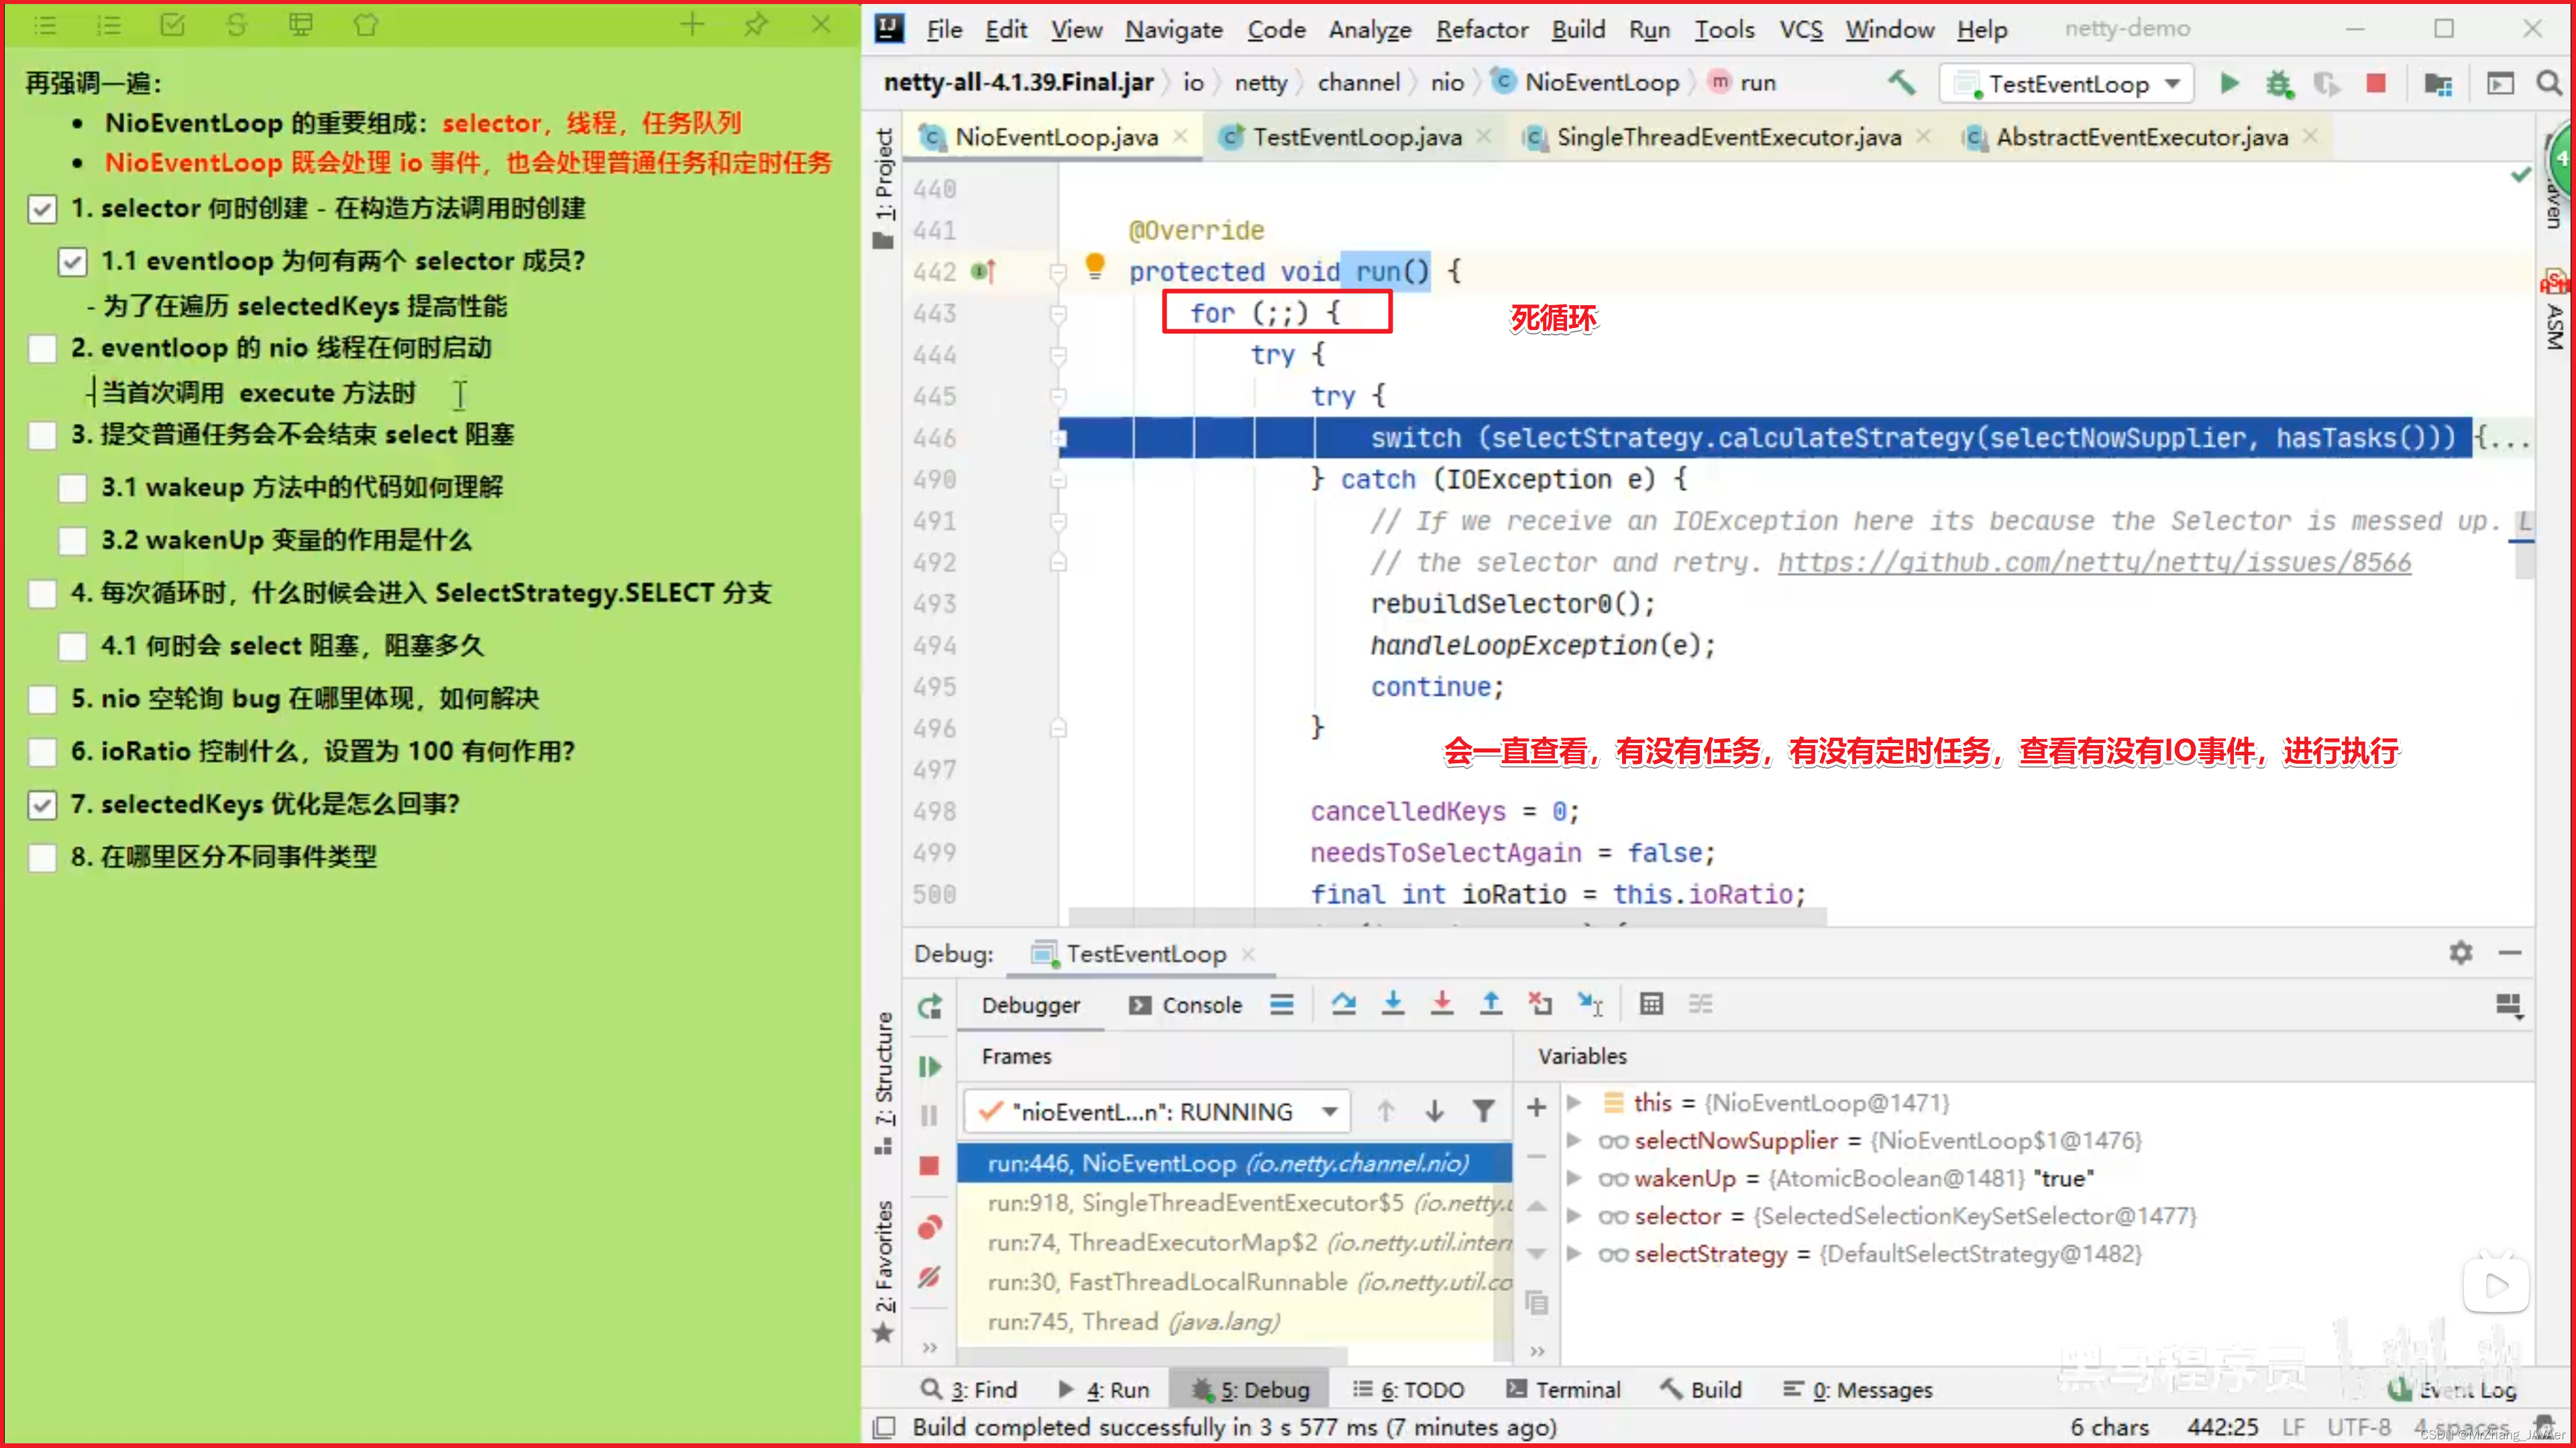This screenshot has width=2576, height=1448.
Task: Switch to the TestEventLoop.java tab
Action: [1357, 137]
